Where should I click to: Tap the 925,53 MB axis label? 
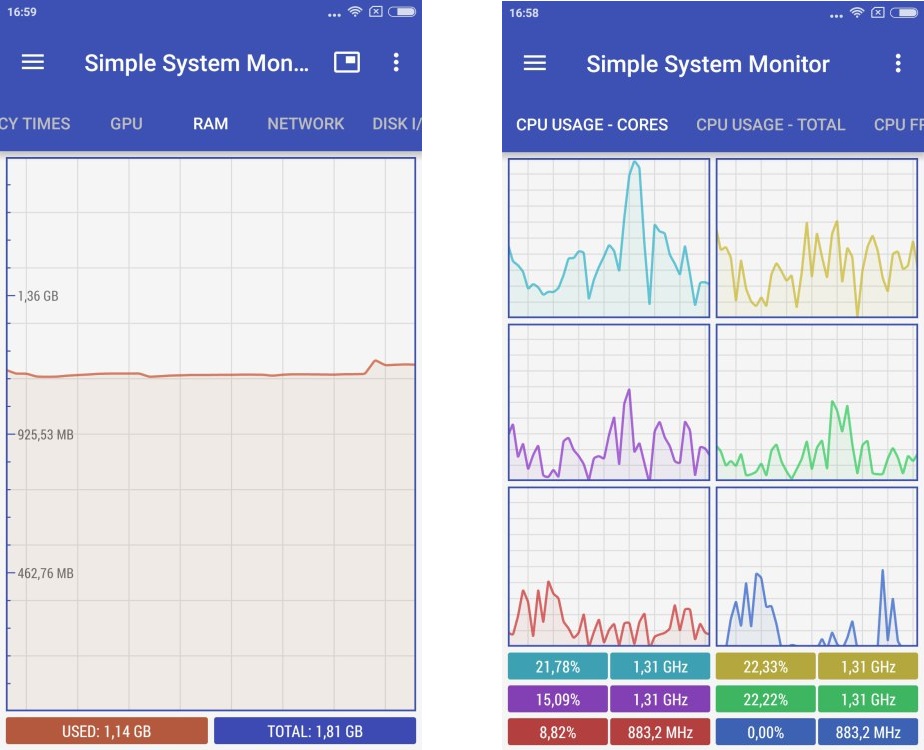coord(45,435)
